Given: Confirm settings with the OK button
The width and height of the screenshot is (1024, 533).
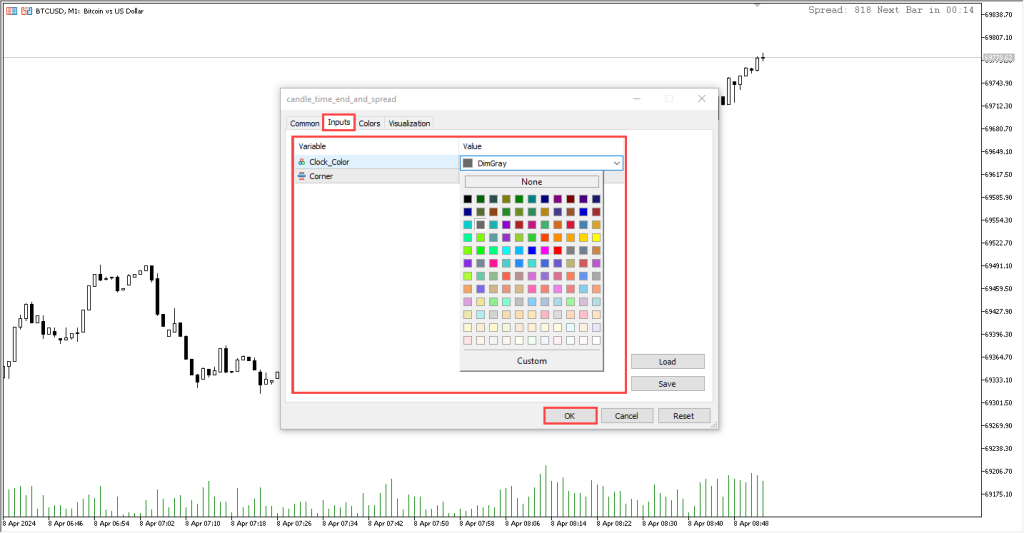Looking at the screenshot, I should 569,416.
